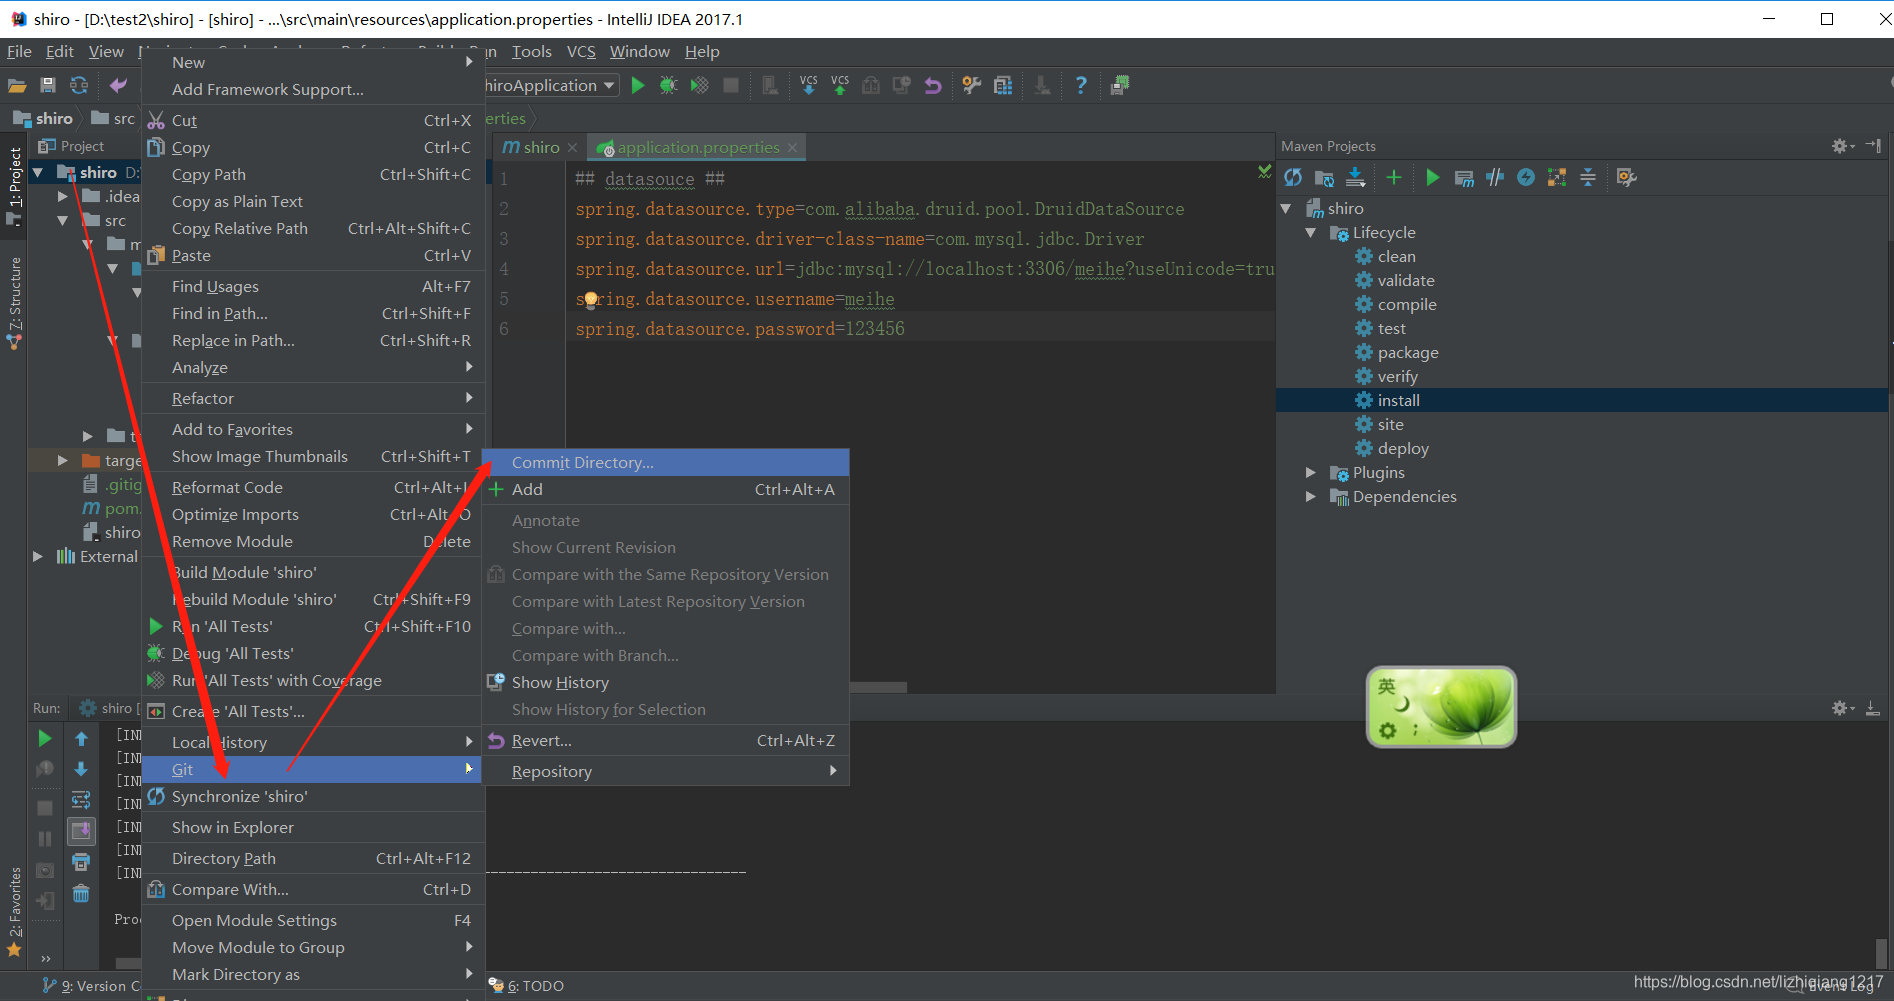This screenshot has width=1894, height=1001.
Task: Open the Tools menu
Action: coord(531,52)
